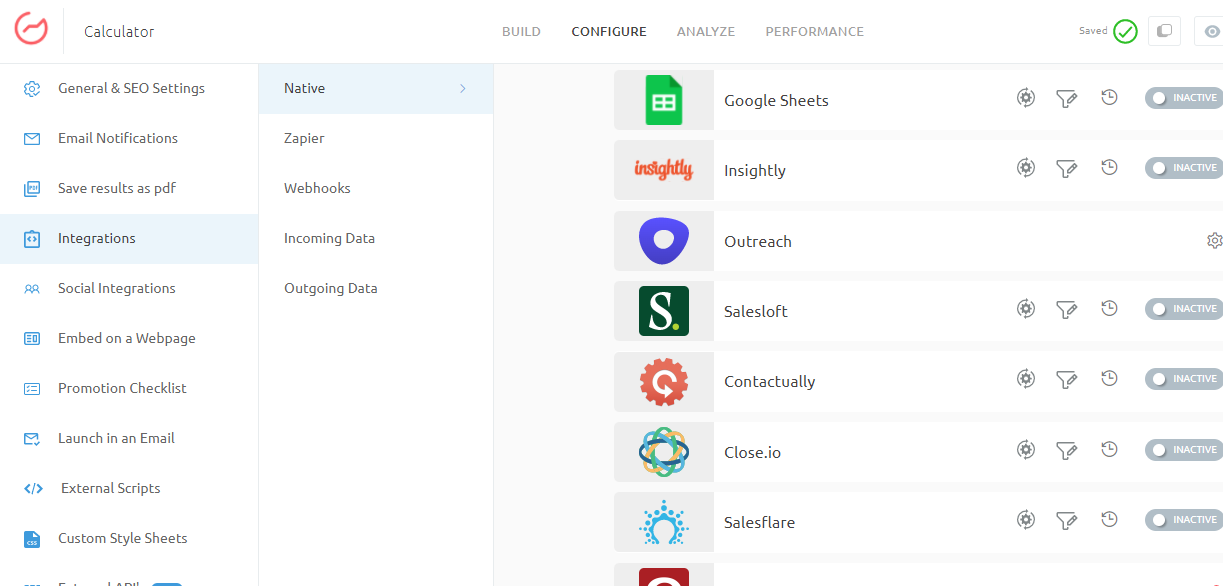
Task: Click the General & SEO Settings gear icon
Action: (32, 88)
